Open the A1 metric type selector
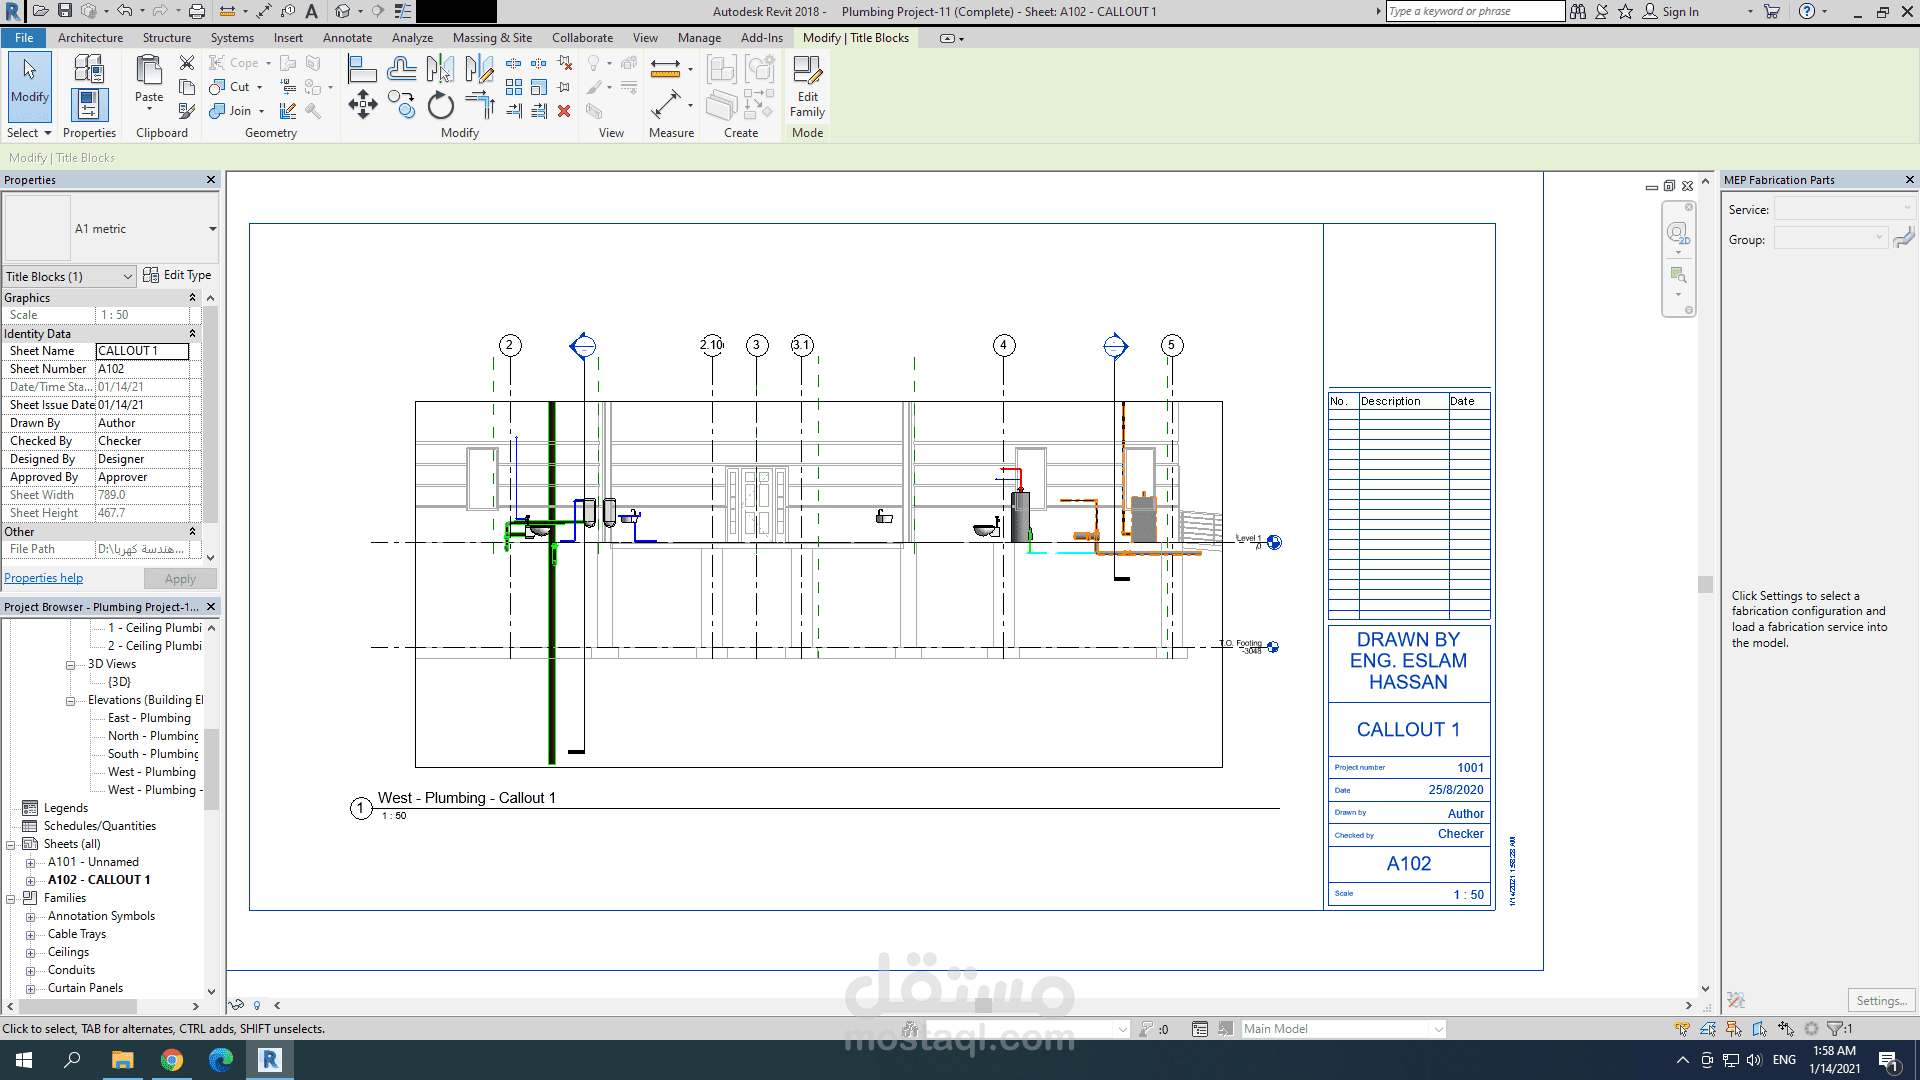 [x=212, y=229]
